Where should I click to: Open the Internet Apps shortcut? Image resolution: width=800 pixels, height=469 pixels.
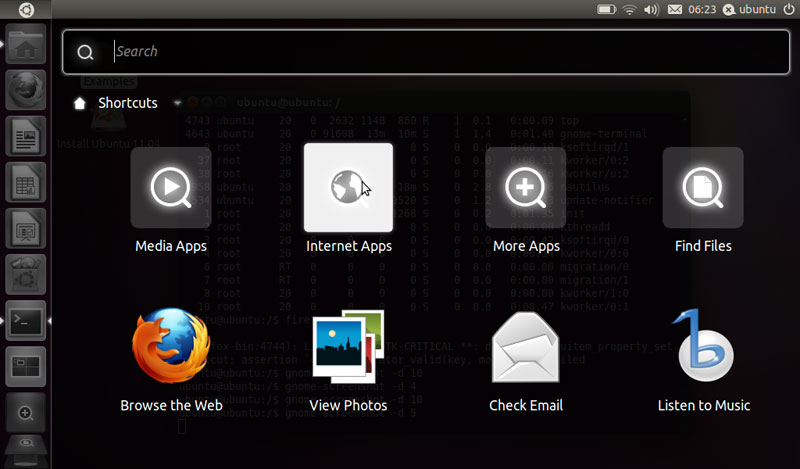coord(348,188)
